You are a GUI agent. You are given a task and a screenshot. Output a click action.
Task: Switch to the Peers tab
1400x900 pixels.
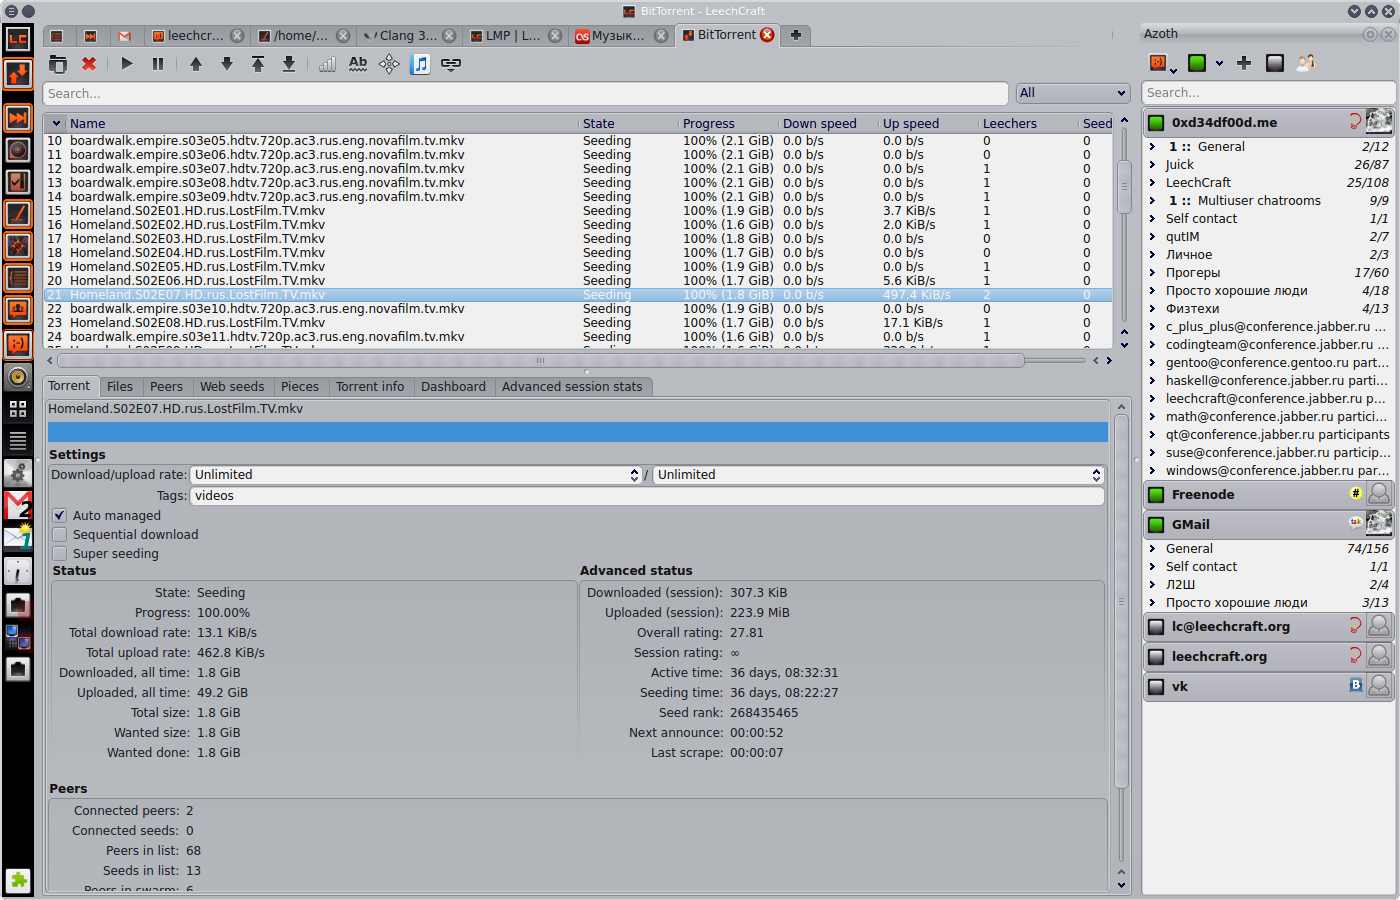[x=166, y=386]
